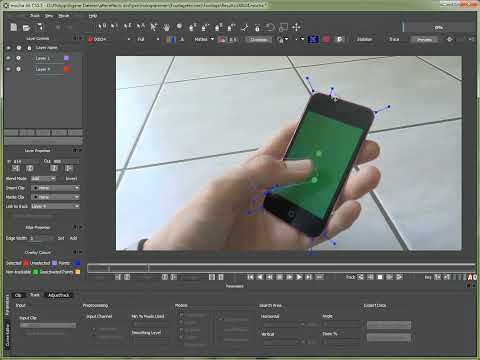480x360 pixels.
Task: Open the Help menu
Action: (x=93, y=16)
